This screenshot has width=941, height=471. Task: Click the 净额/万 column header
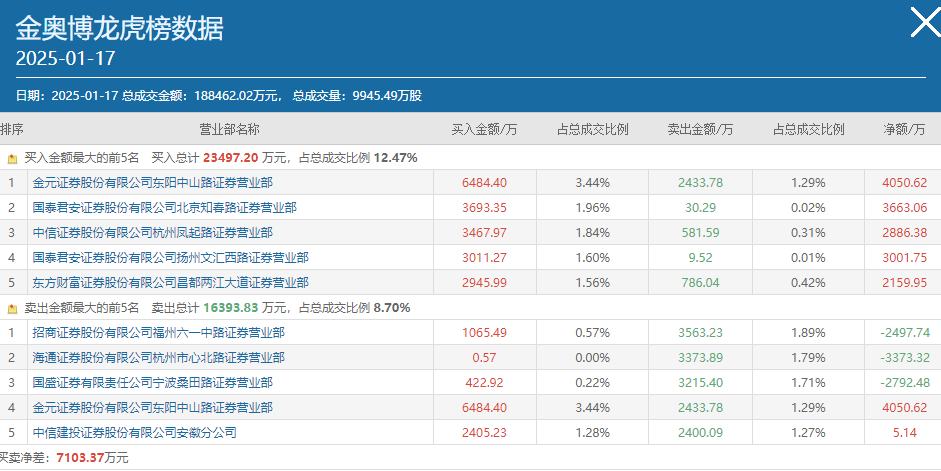[904, 129]
